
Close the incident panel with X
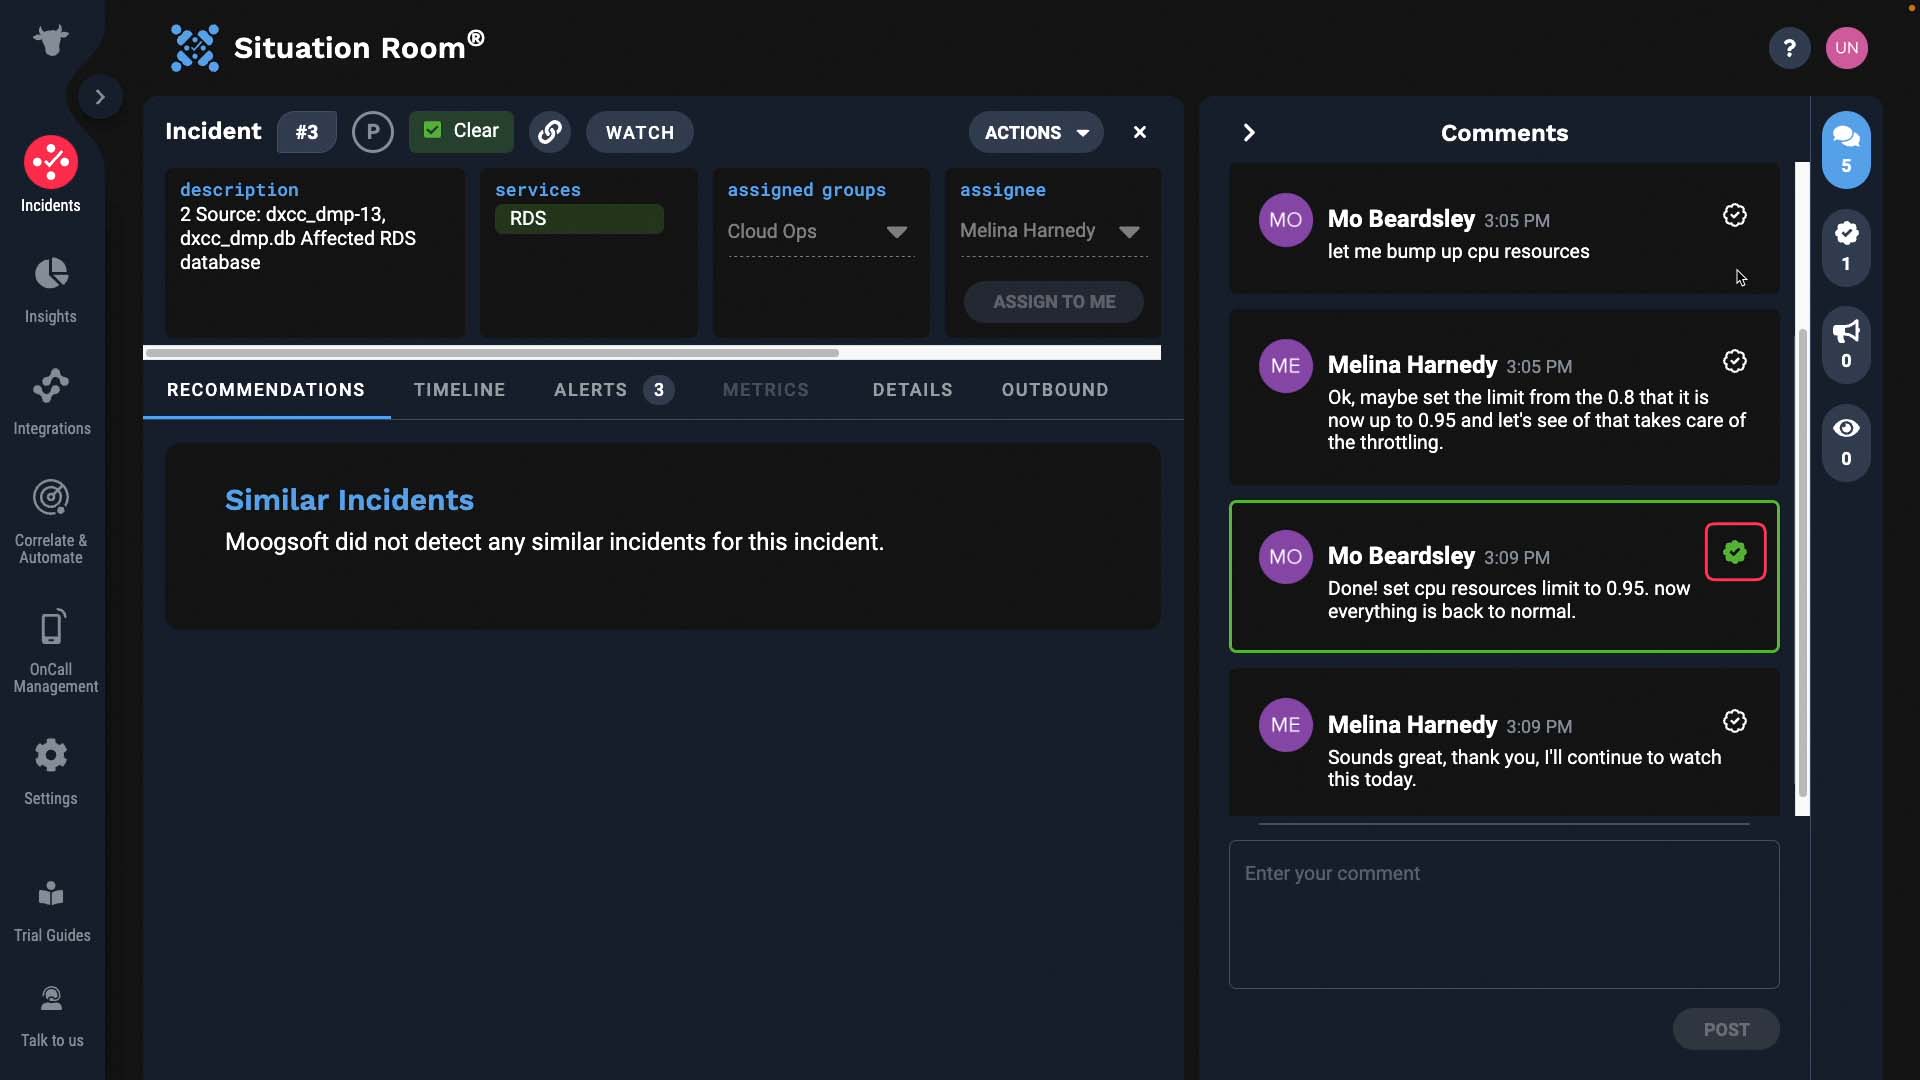pos(1140,132)
